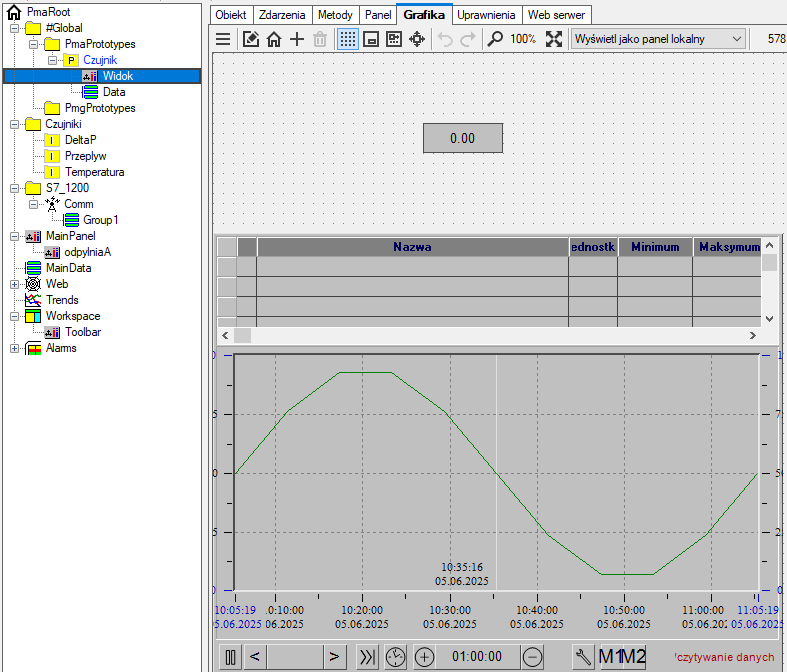The height and width of the screenshot is (672, 787).
Task: Click the trash delete icon
Action: click(320, 39)
